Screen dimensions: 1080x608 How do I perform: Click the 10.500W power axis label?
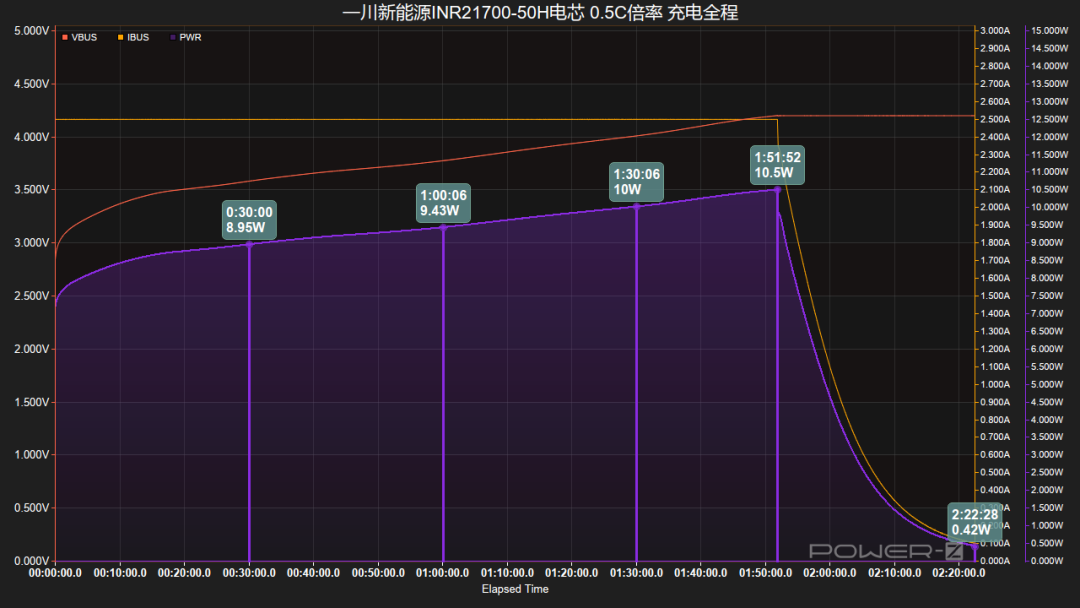(x=1050, y=190)
